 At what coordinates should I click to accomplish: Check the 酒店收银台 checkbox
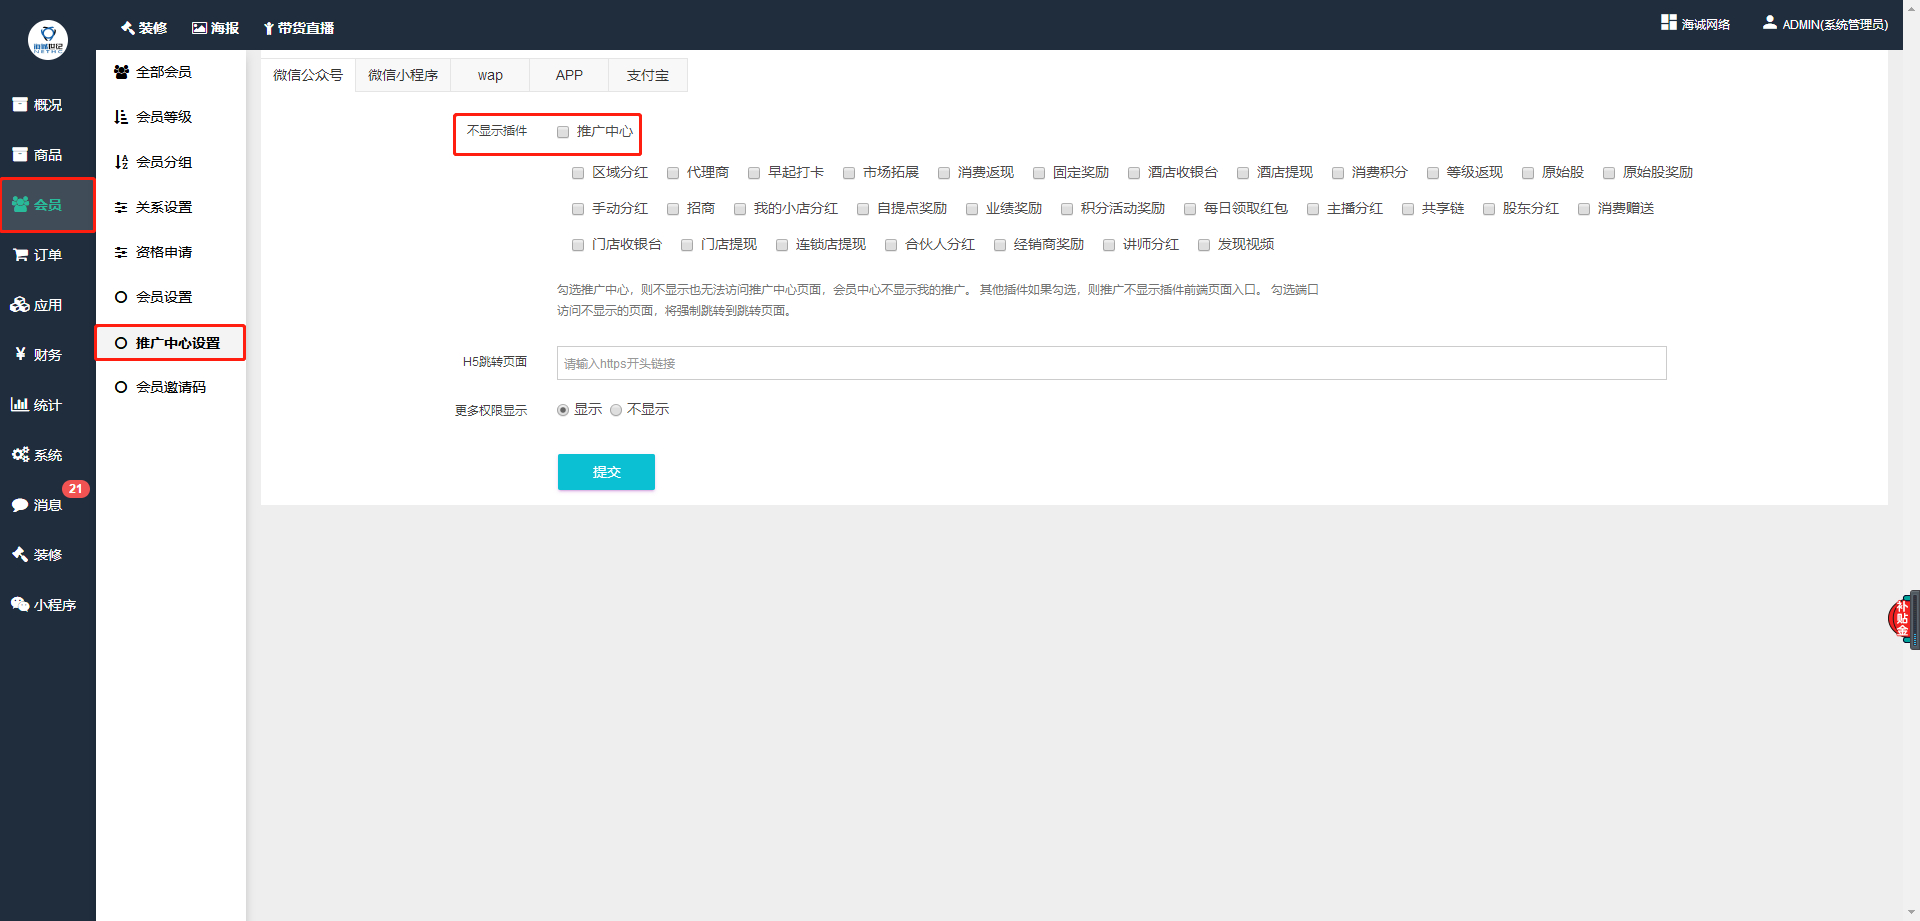click(1134, 173)
